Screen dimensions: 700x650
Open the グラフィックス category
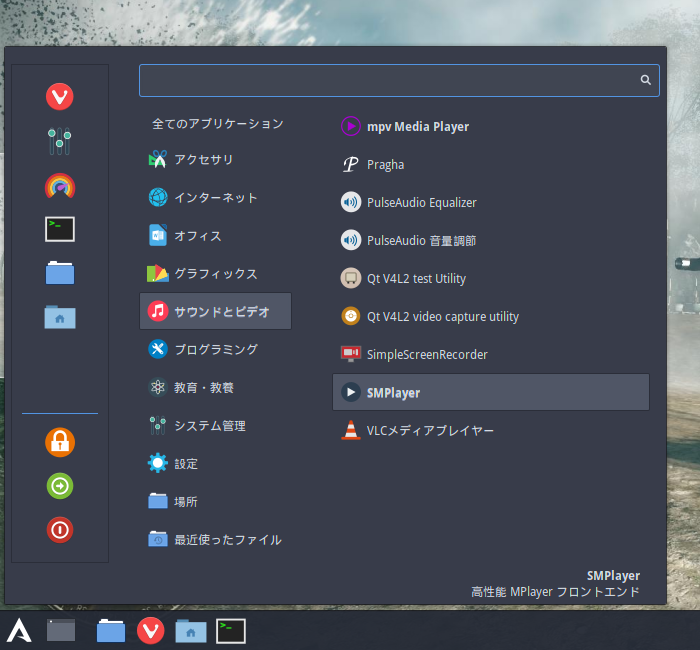pyautogui.click(x=215, y=273)
